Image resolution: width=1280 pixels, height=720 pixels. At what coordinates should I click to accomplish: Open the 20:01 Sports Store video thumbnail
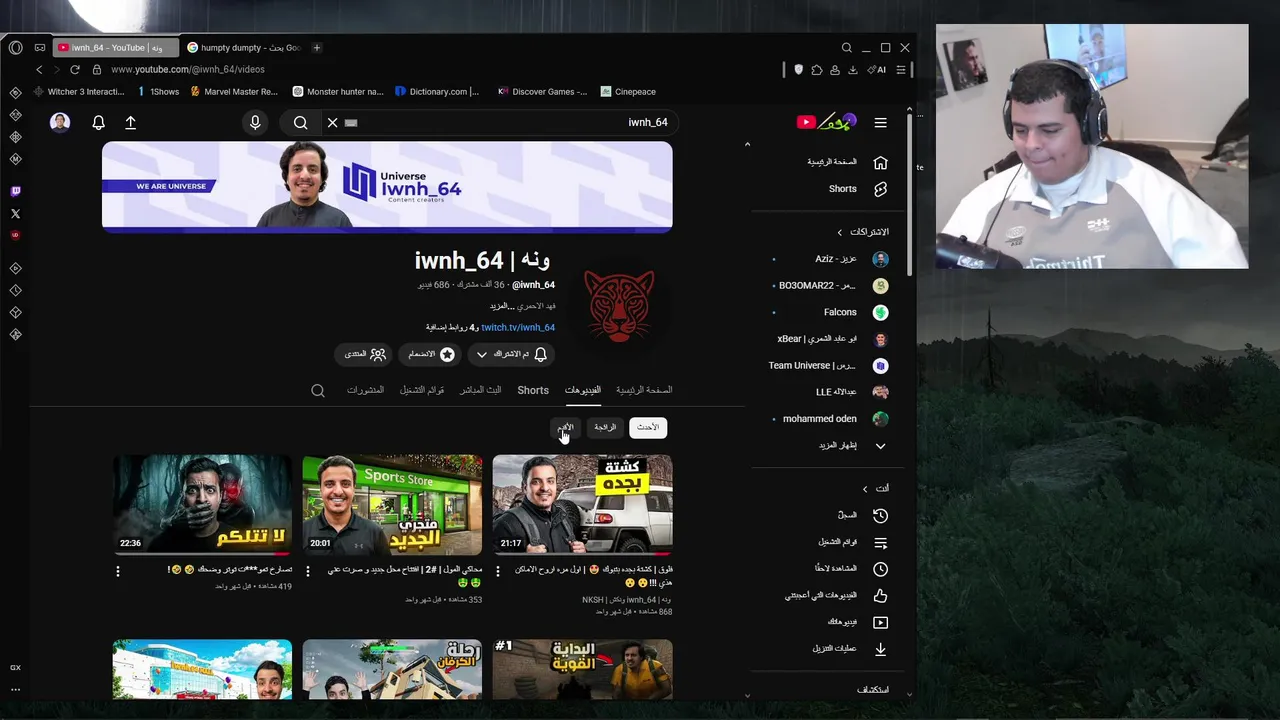coord(392,505)
